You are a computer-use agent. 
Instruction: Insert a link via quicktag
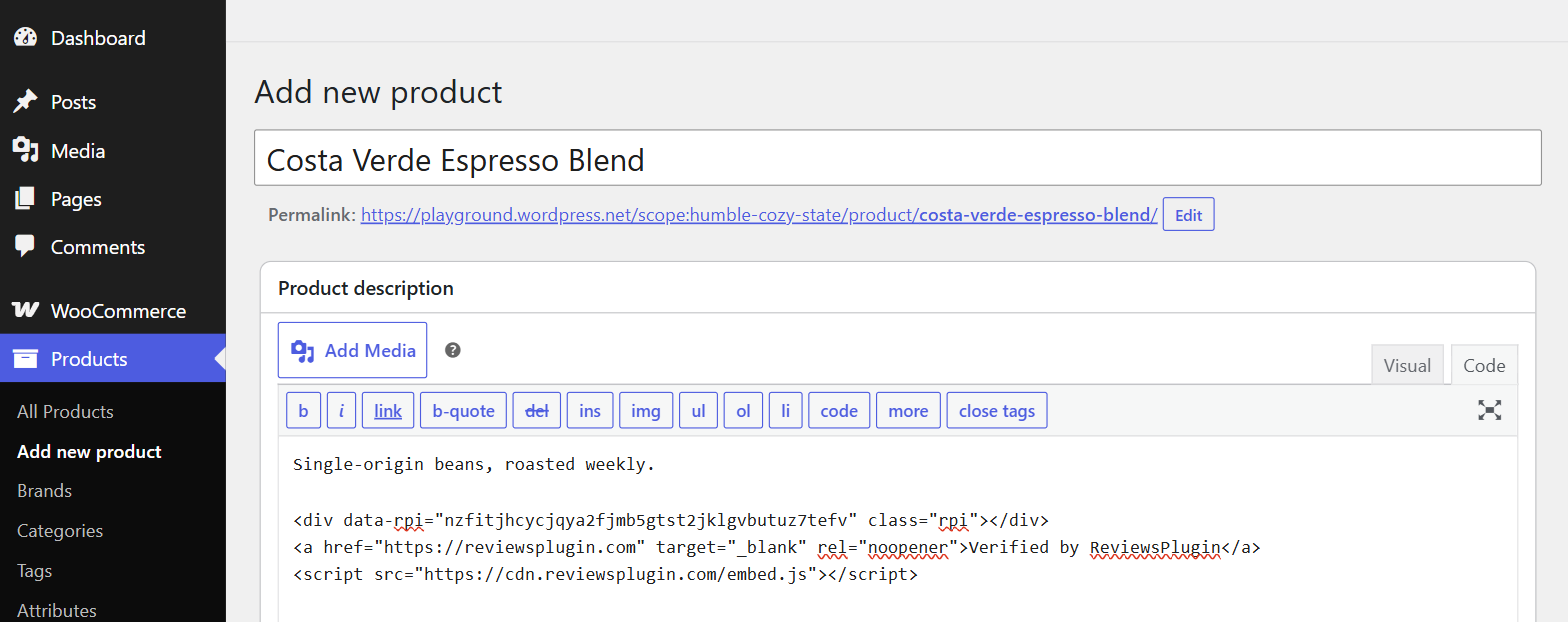pos(388,410)
